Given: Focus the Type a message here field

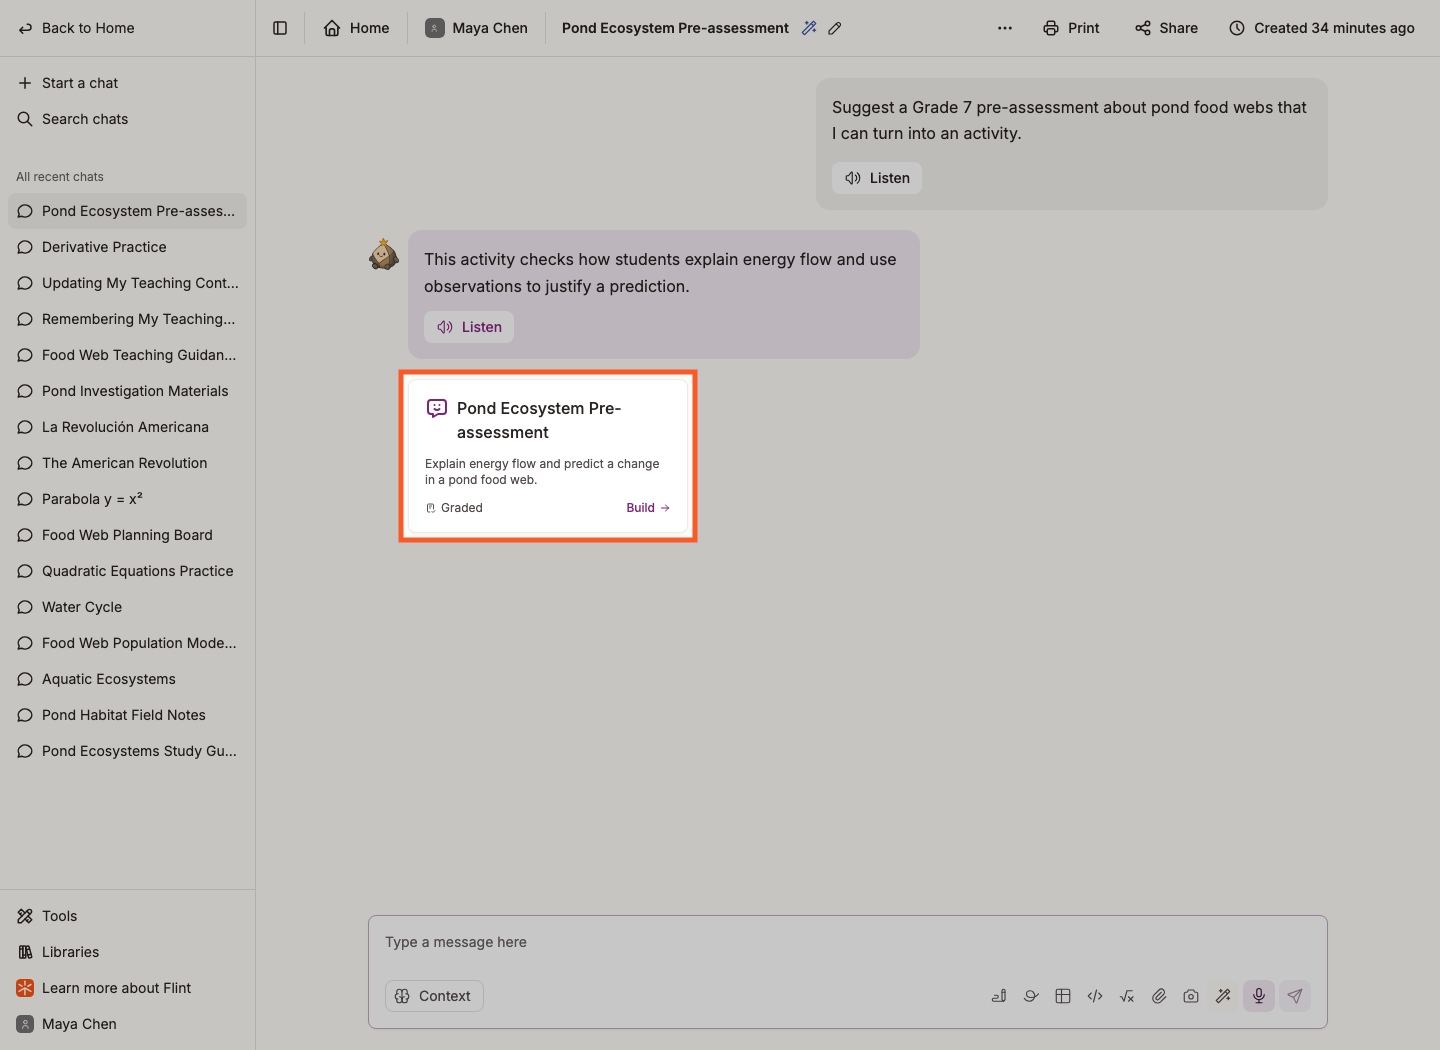Looking at the screenshot, I should 847,942.
